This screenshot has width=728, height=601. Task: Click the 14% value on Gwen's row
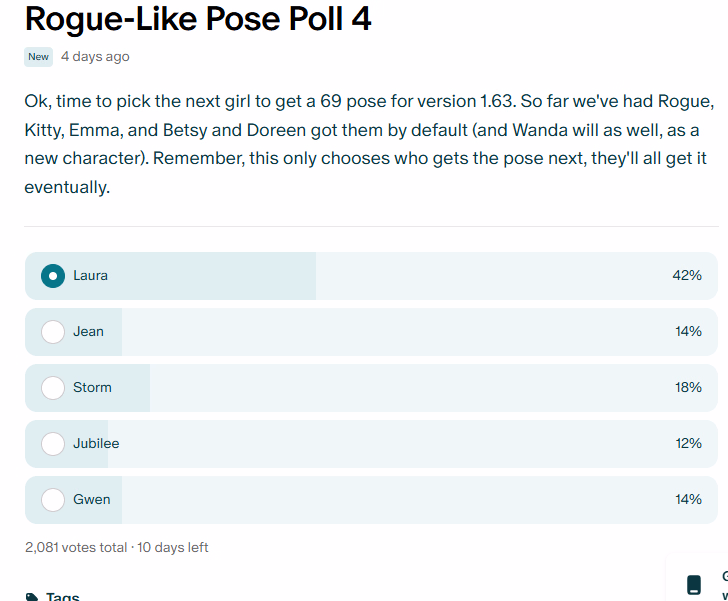click(688, 499)
